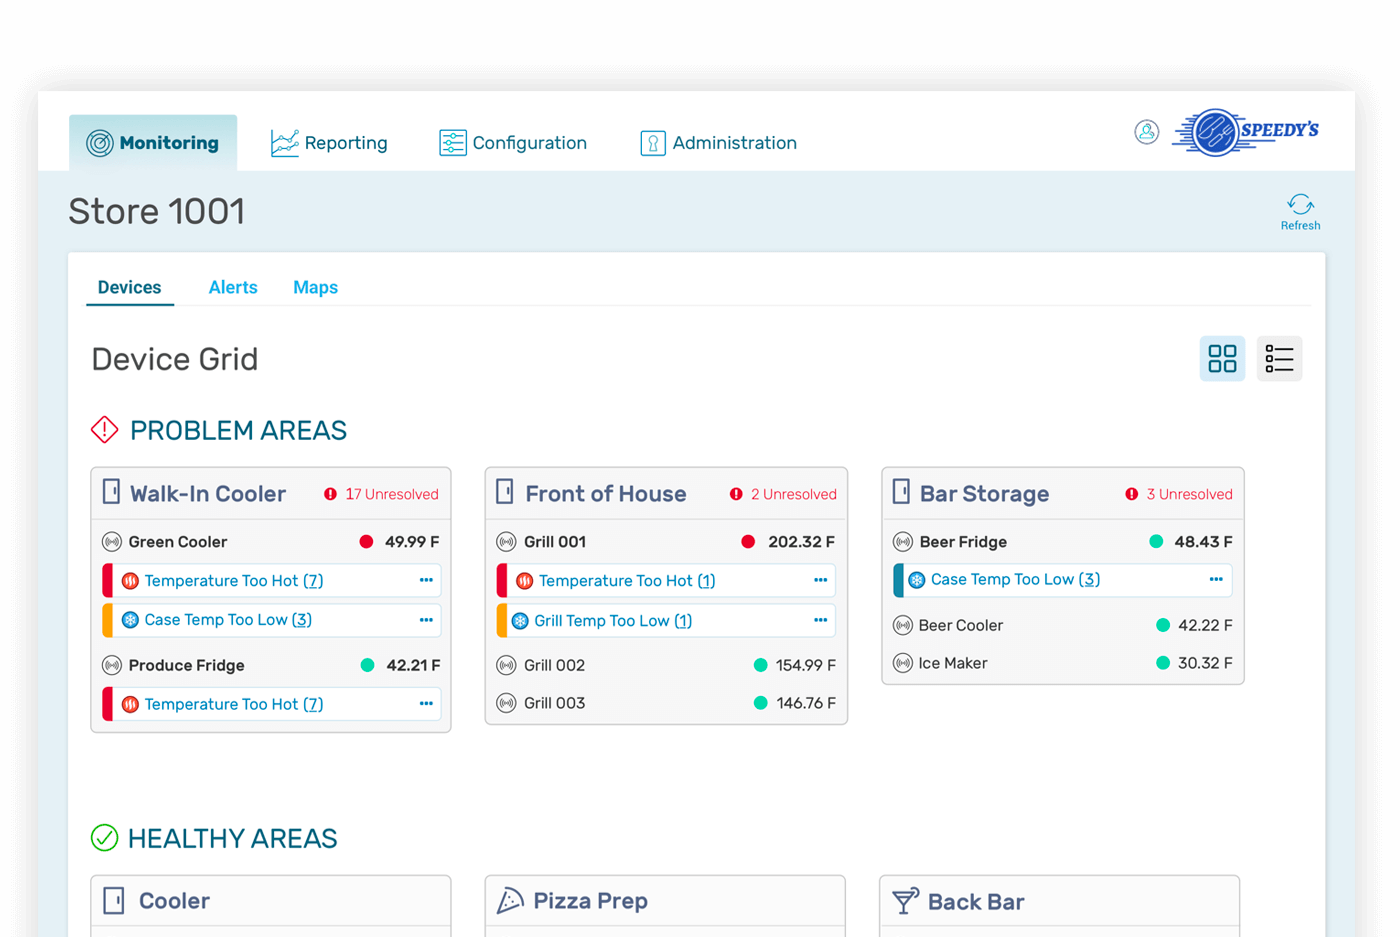Click the Grill 002 sensor icon
This screenshot has width=1400, height=937.
[x=507, y=666]
